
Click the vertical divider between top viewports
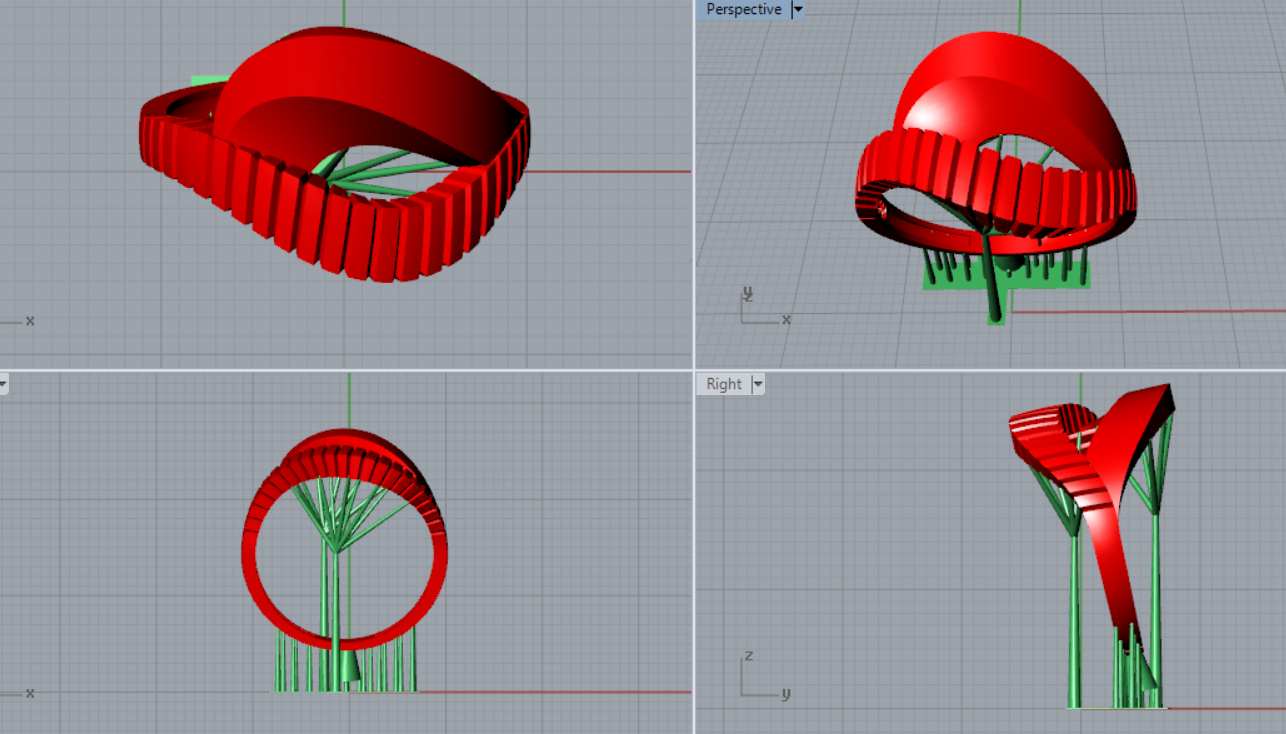click(x=694, y=180)
